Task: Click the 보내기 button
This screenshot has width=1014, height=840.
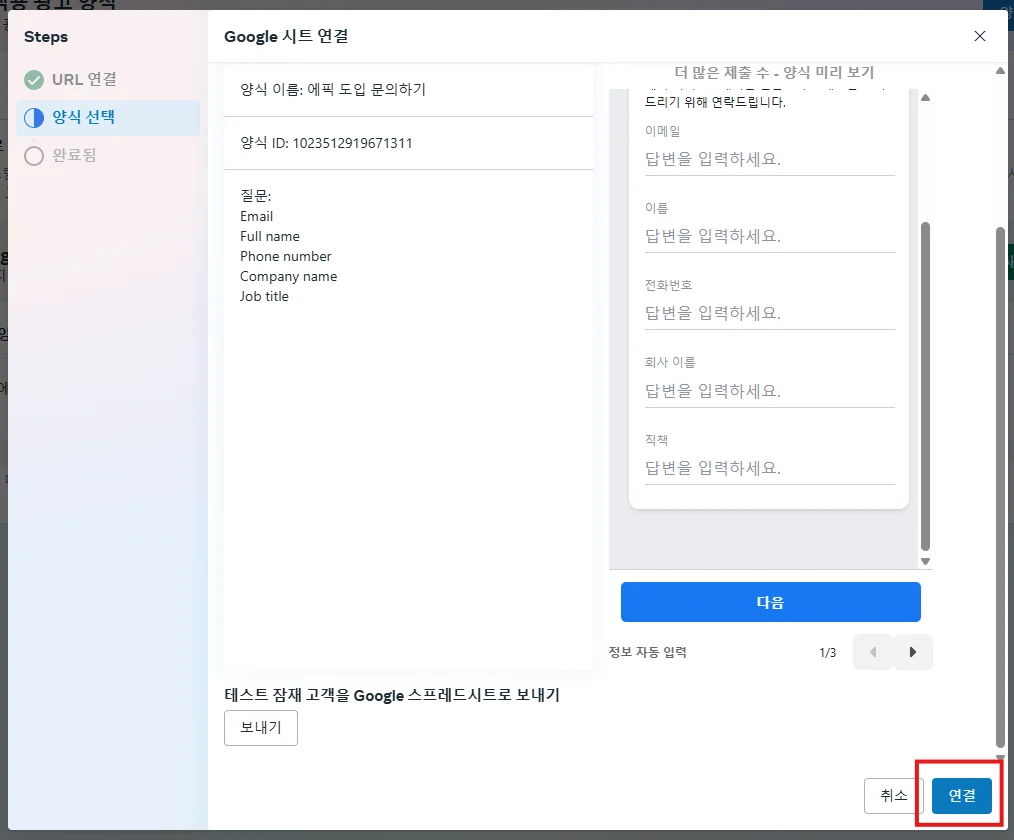Action: (261, 727)
